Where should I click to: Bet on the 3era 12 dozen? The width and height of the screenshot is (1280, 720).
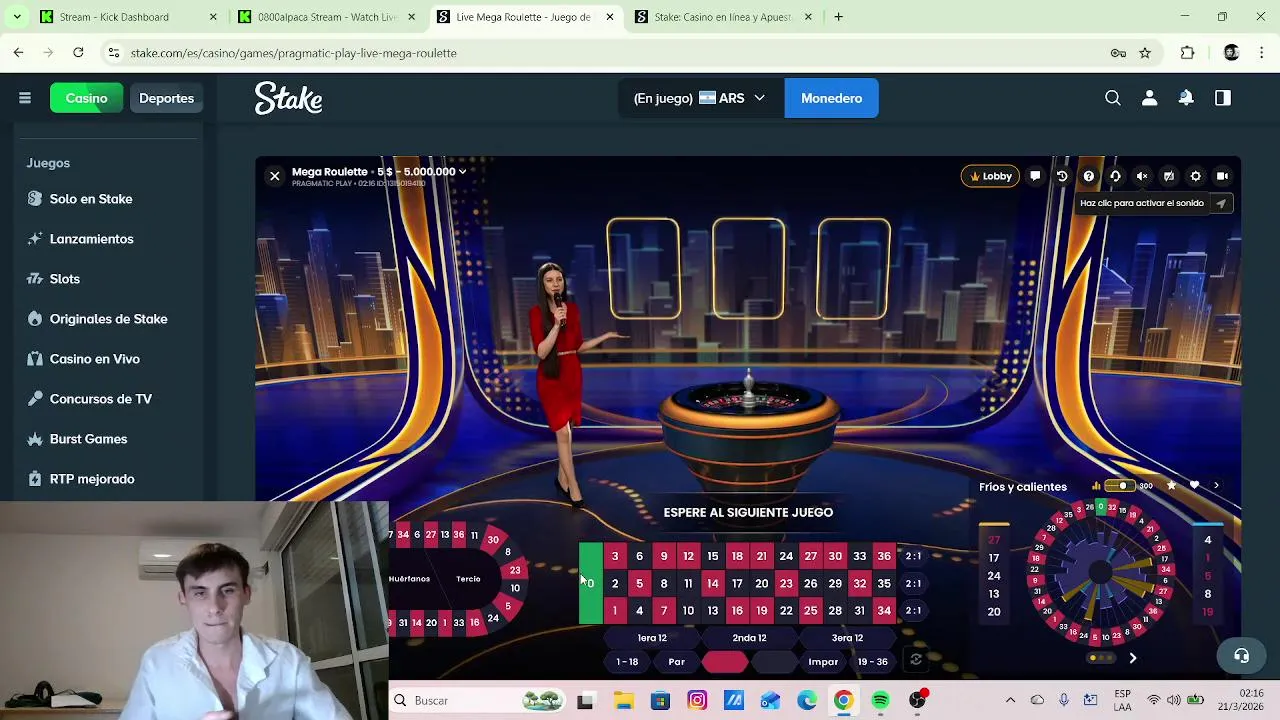(x=847, y=638)
